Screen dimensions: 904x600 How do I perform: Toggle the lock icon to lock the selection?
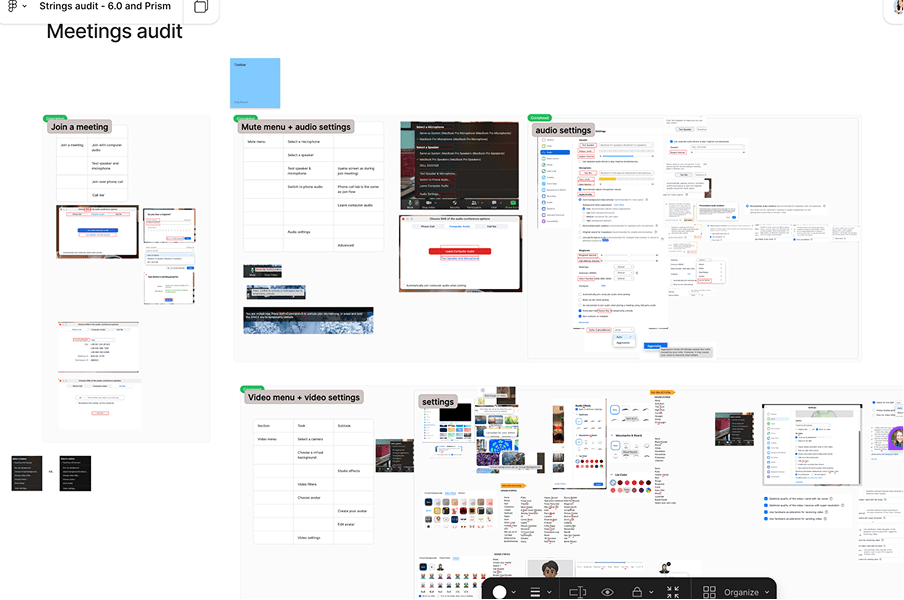pyautogui.click(x=637, y=591)
